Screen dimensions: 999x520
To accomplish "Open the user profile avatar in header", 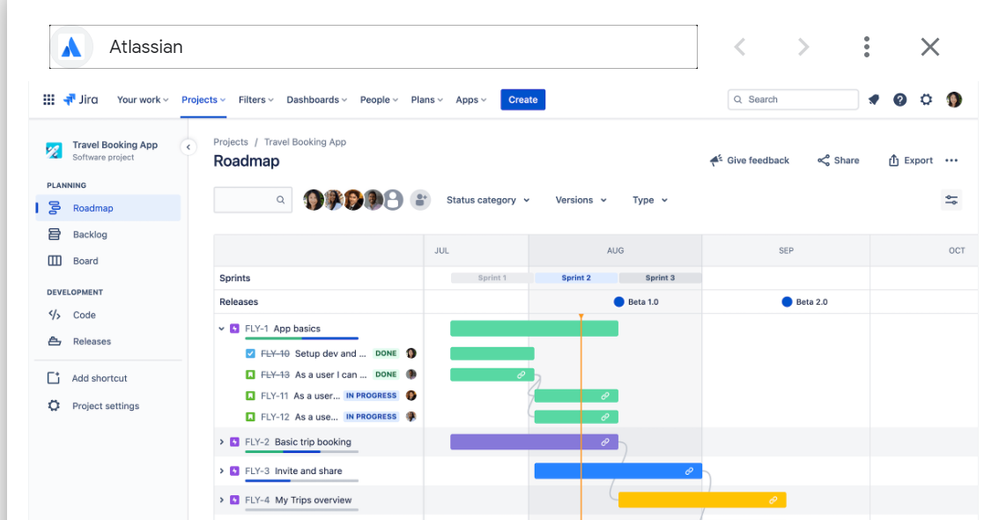I will pyautogui.click(x=954, y=99).
